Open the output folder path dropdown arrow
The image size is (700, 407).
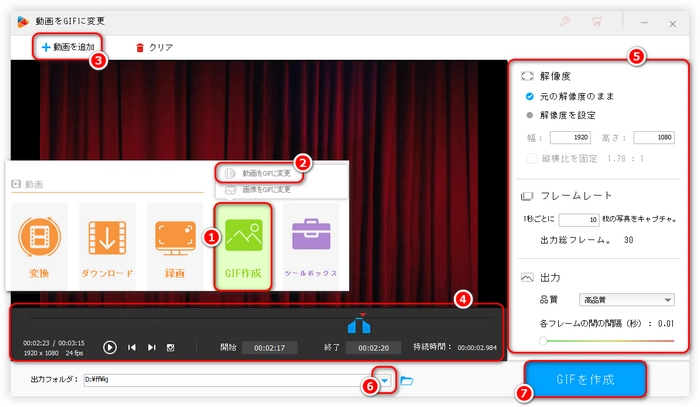[x=385, y=380]
